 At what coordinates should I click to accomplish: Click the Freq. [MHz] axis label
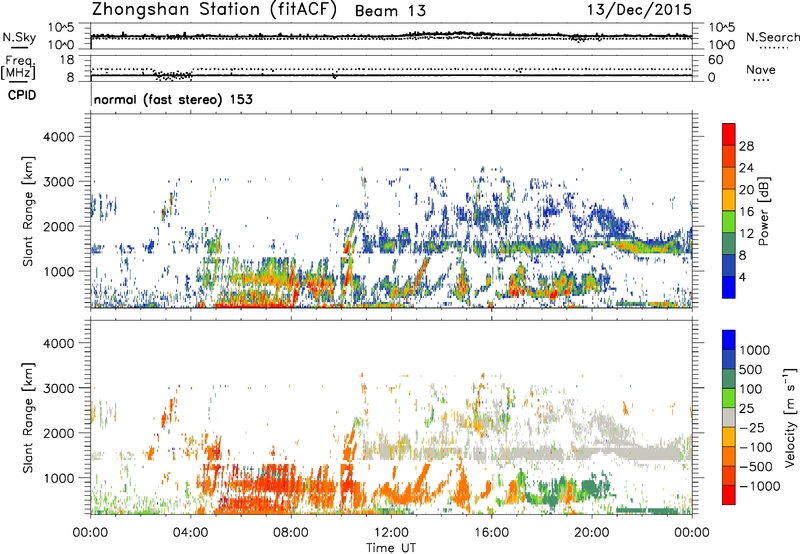[x=18, y=67]
